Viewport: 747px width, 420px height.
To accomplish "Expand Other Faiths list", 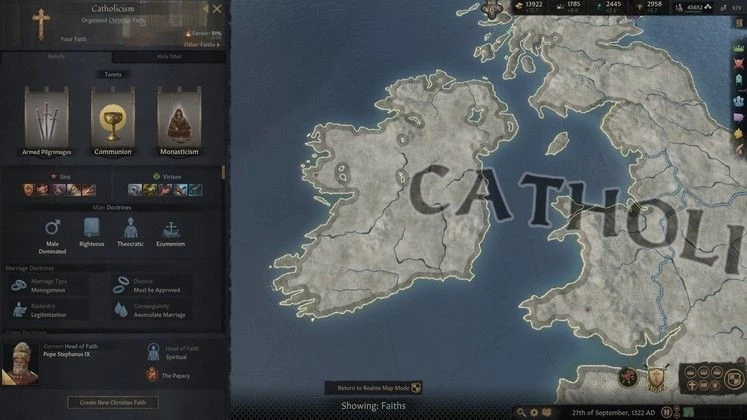I will click(x=202, y=45).
